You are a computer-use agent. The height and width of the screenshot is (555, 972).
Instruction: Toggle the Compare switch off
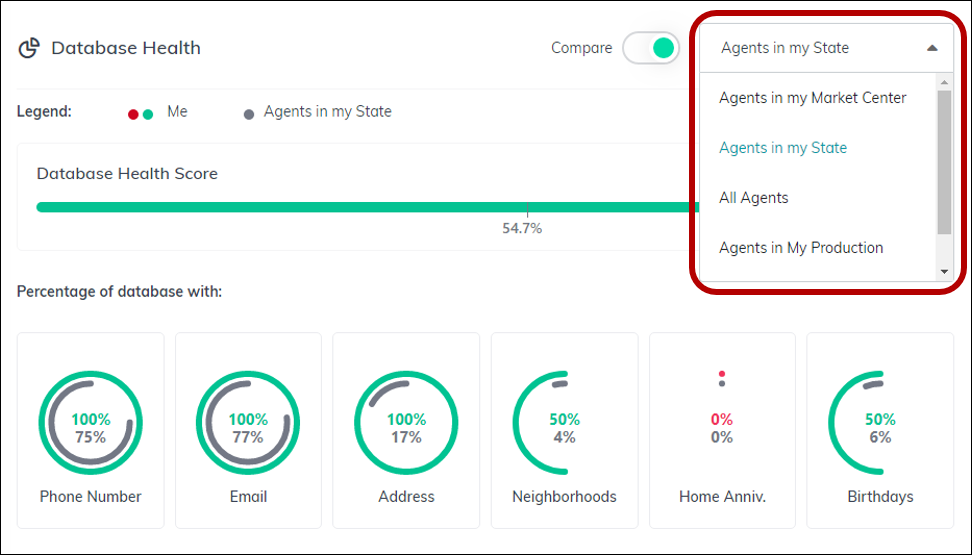[651, 48]
